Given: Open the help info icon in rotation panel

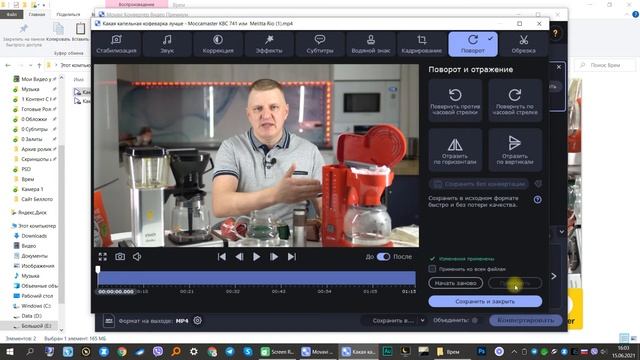Looking at the screenshot, I should coord(538,199).
